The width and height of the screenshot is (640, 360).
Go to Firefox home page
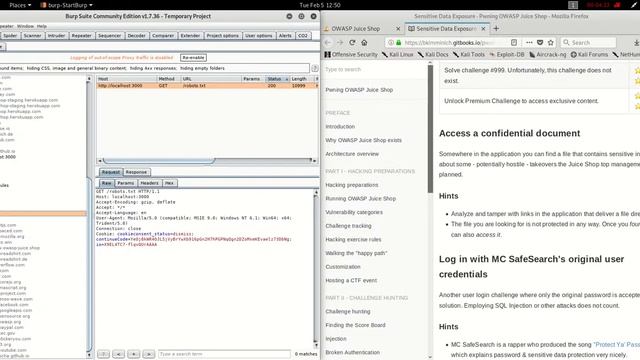click(364, 42)
